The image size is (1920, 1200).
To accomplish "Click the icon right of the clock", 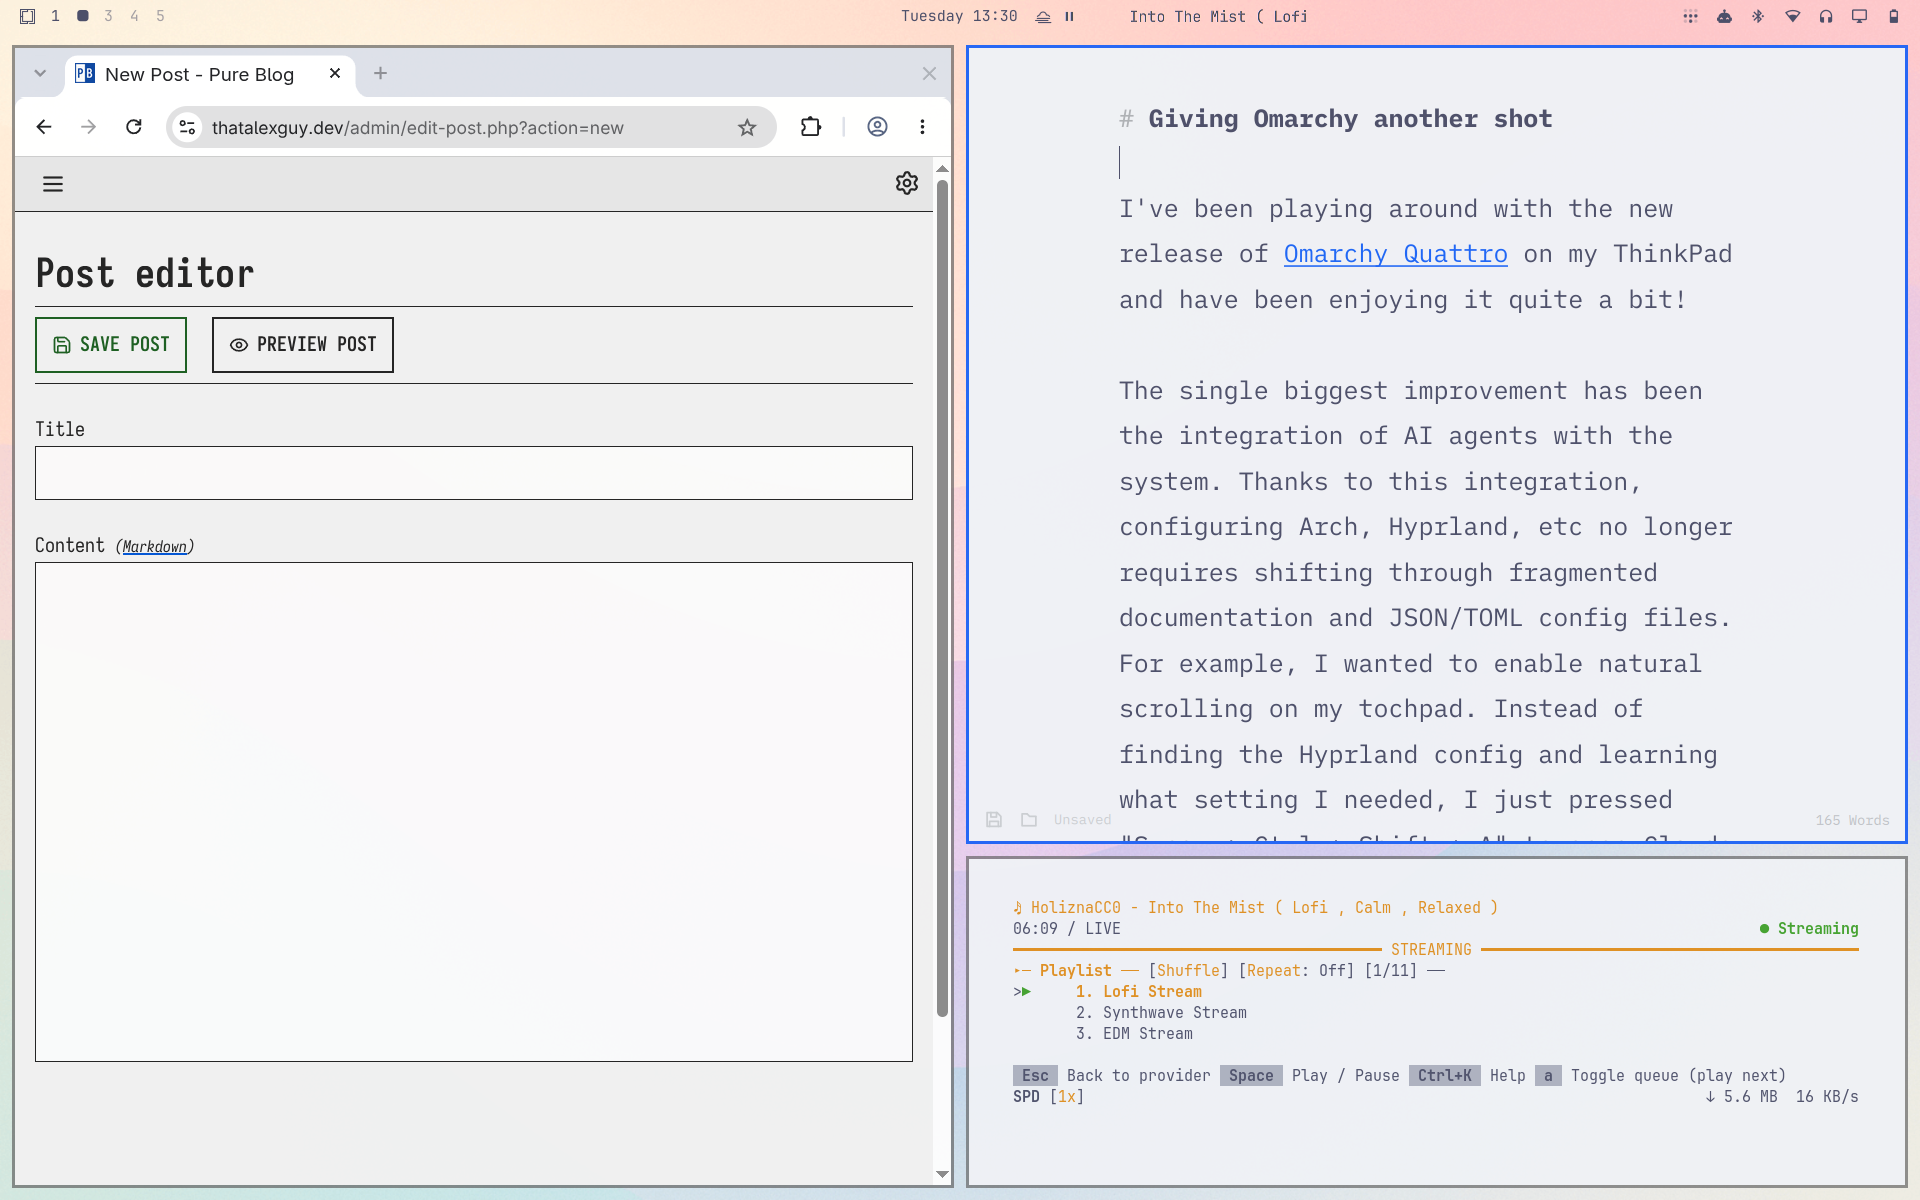I will pyautogui.click(x=1043, y=17).
